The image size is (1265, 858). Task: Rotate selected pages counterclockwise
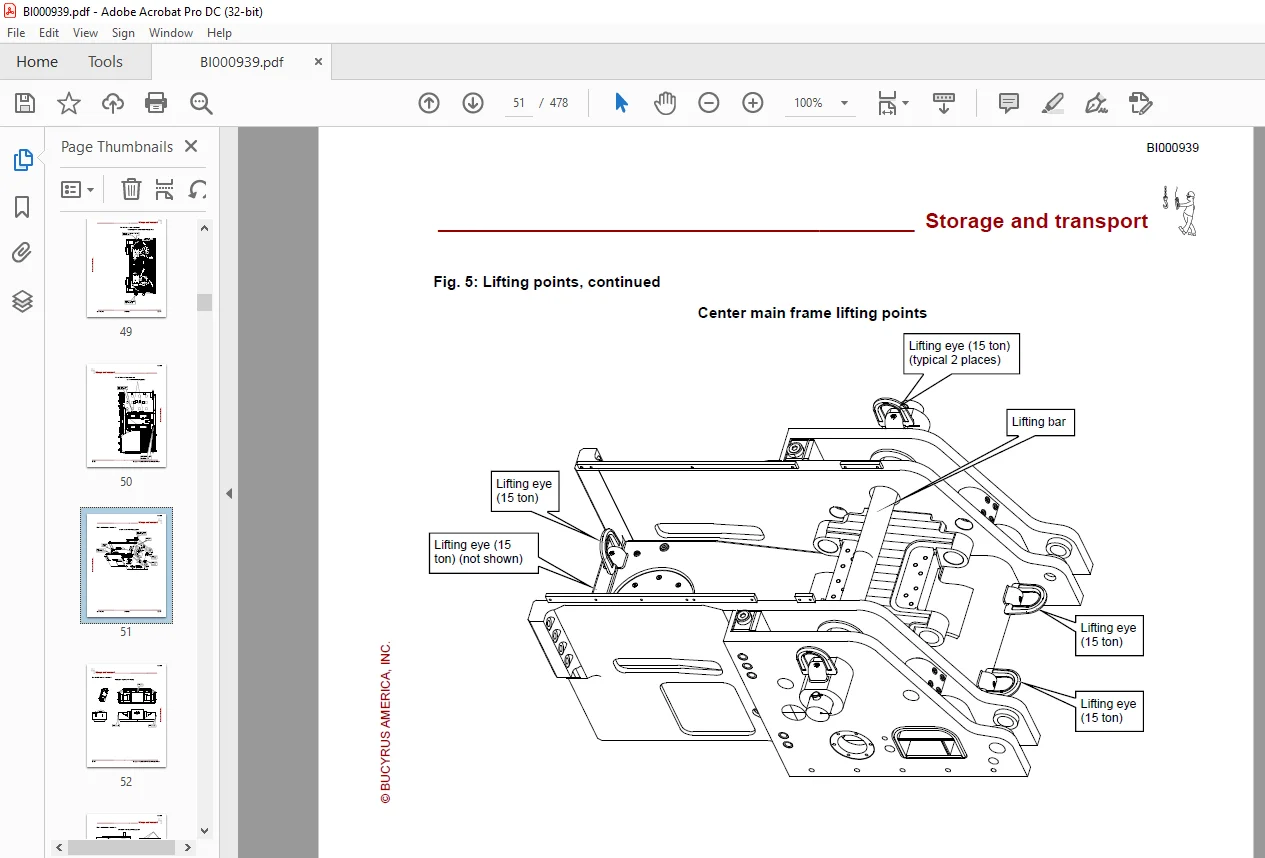click(198, 189)
